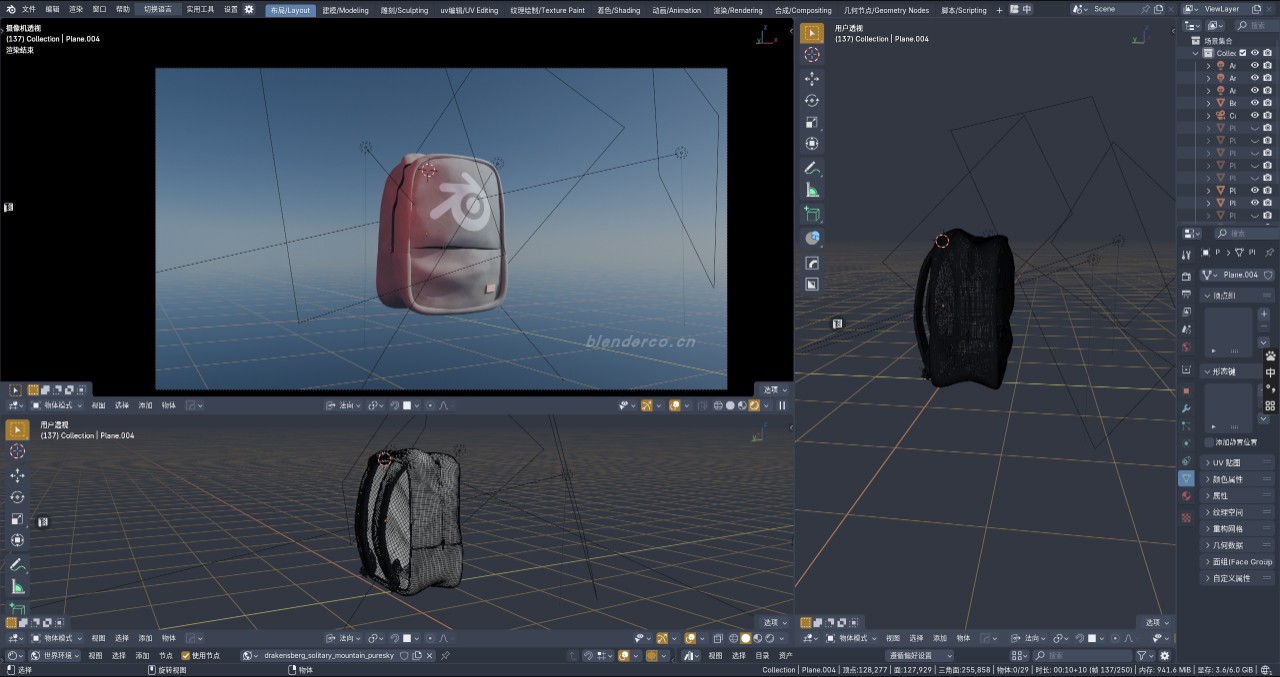Select the Transform tool in the right viewport toolbar
The height and width of the screenshot is (677, 1280).
point(812,144)
